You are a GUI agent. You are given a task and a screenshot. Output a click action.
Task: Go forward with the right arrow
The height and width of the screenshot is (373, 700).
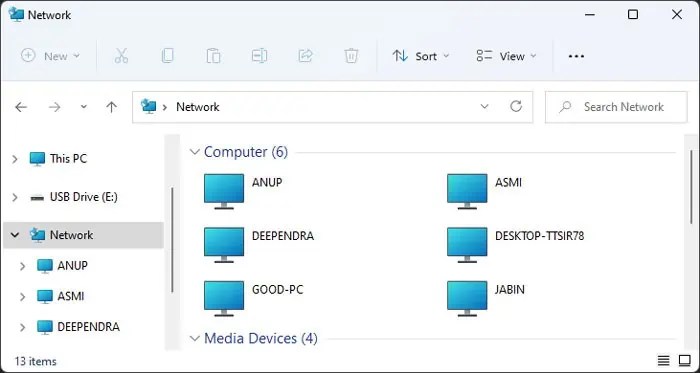[x=54, y=107]
